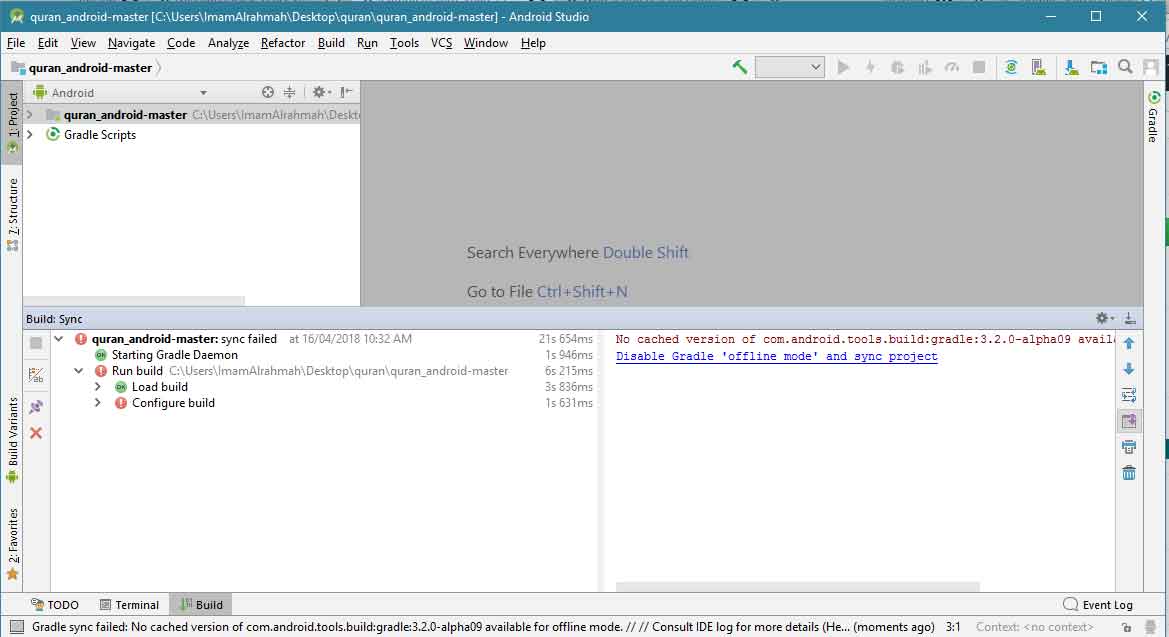Open the Event Log button
Image resolution: width=1169 pixels, height=637 pixels.
[1098, 605]
